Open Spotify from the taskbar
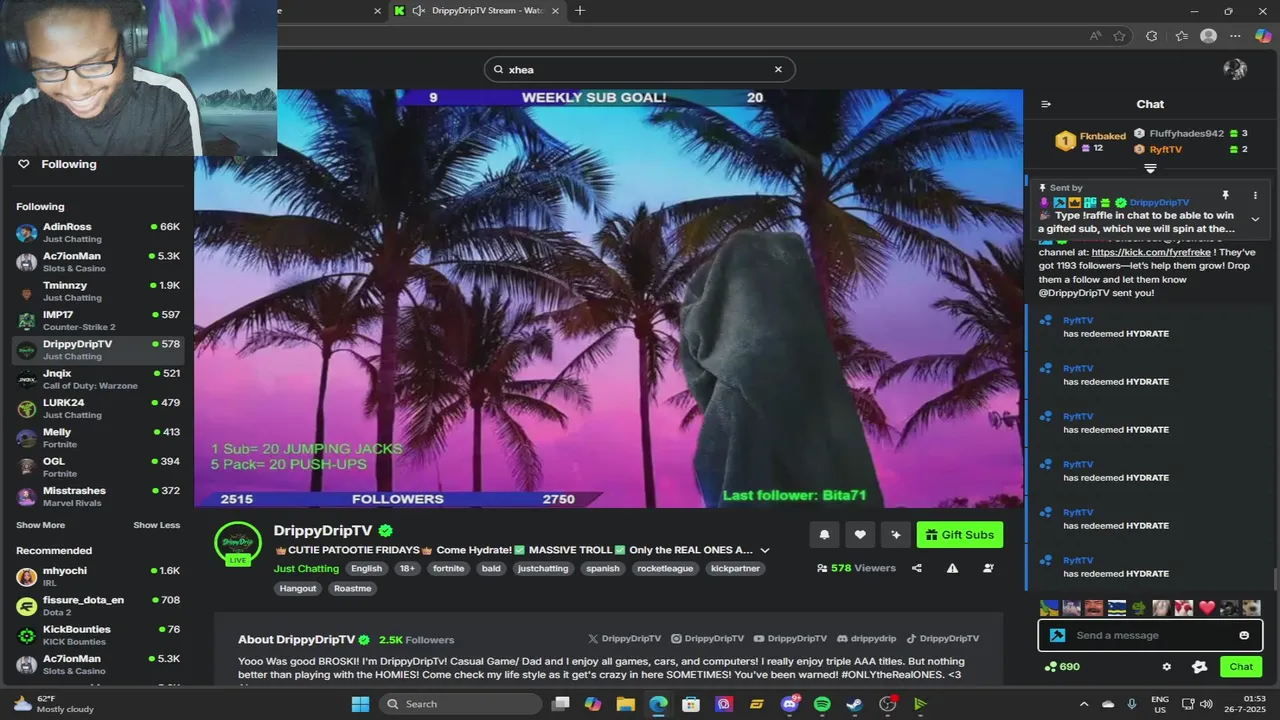The width and height of the screenshot is (1280, 720). coord(822,704)
